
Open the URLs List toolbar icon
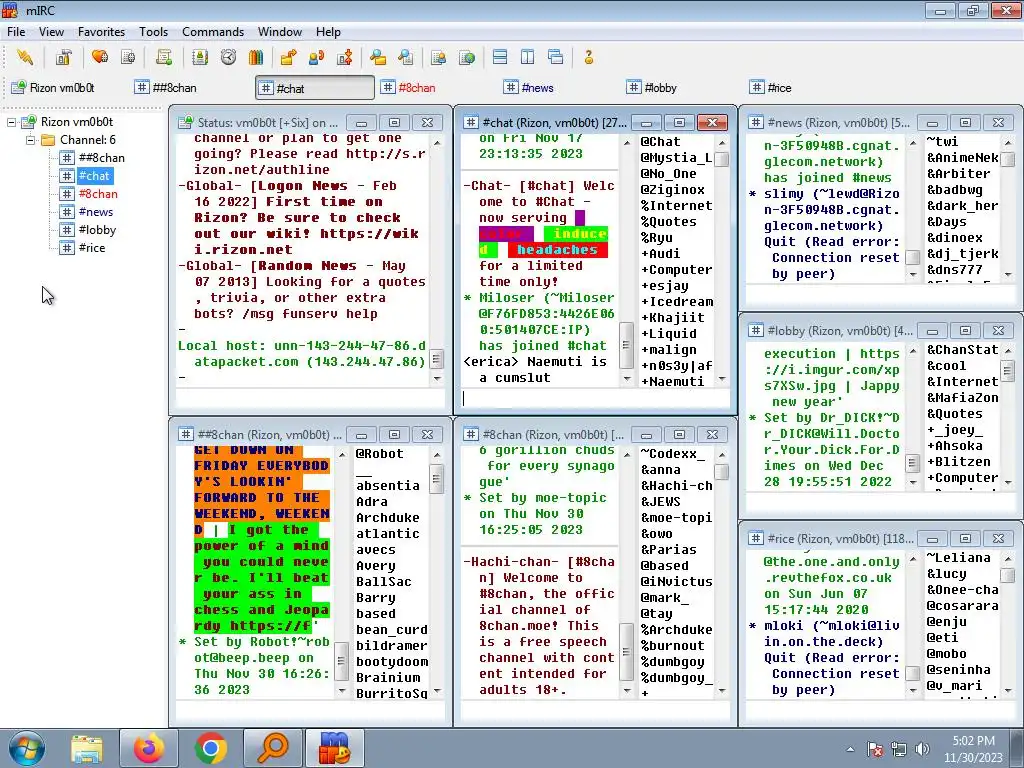pos(467,57)
